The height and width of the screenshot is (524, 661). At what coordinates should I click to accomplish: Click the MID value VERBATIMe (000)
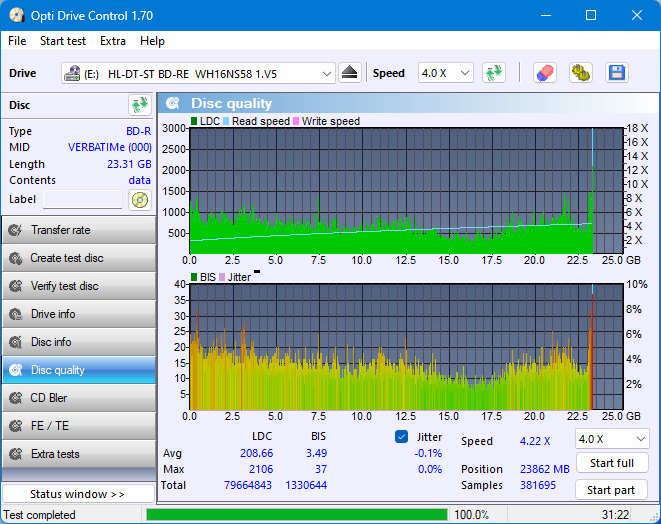pyautogui.click(x=110, y=147)
